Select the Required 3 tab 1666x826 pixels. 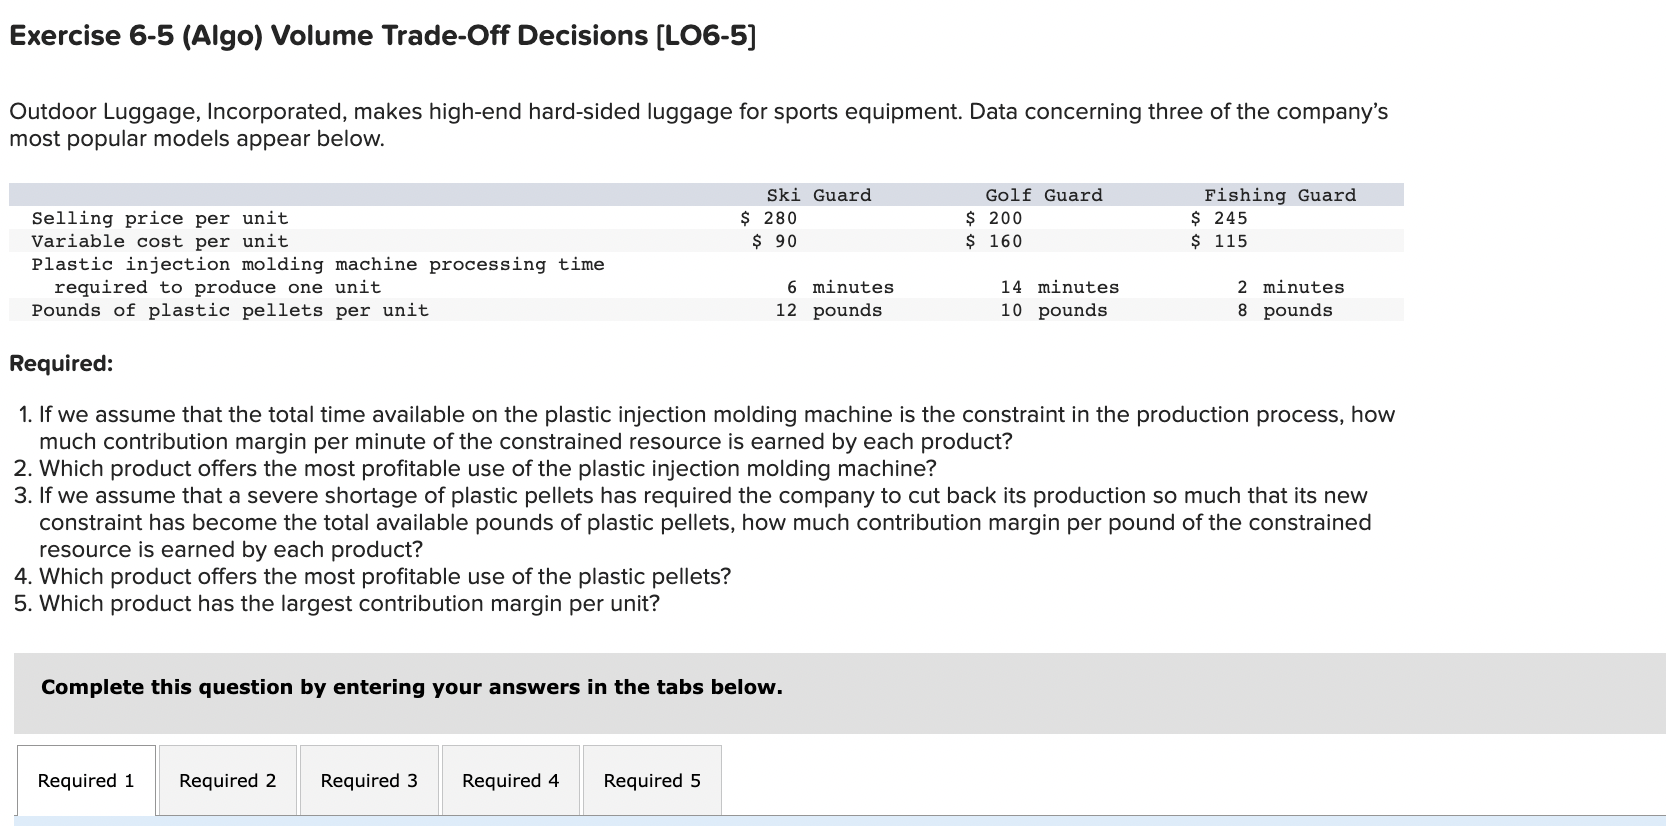click(369, 780)
